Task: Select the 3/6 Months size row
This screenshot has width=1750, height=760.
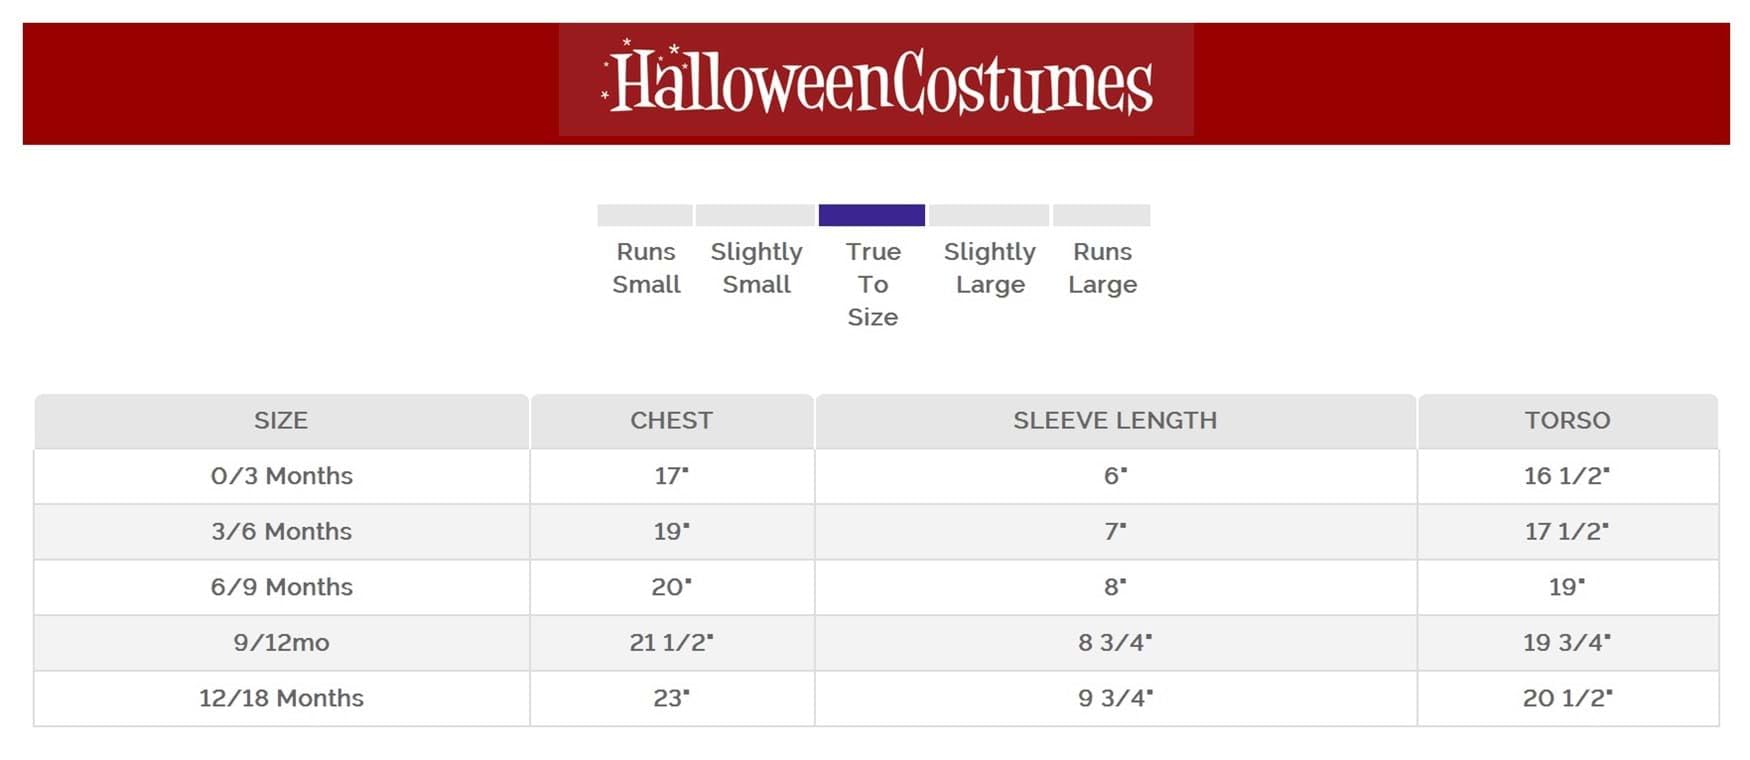Action: tap(281, 531)
